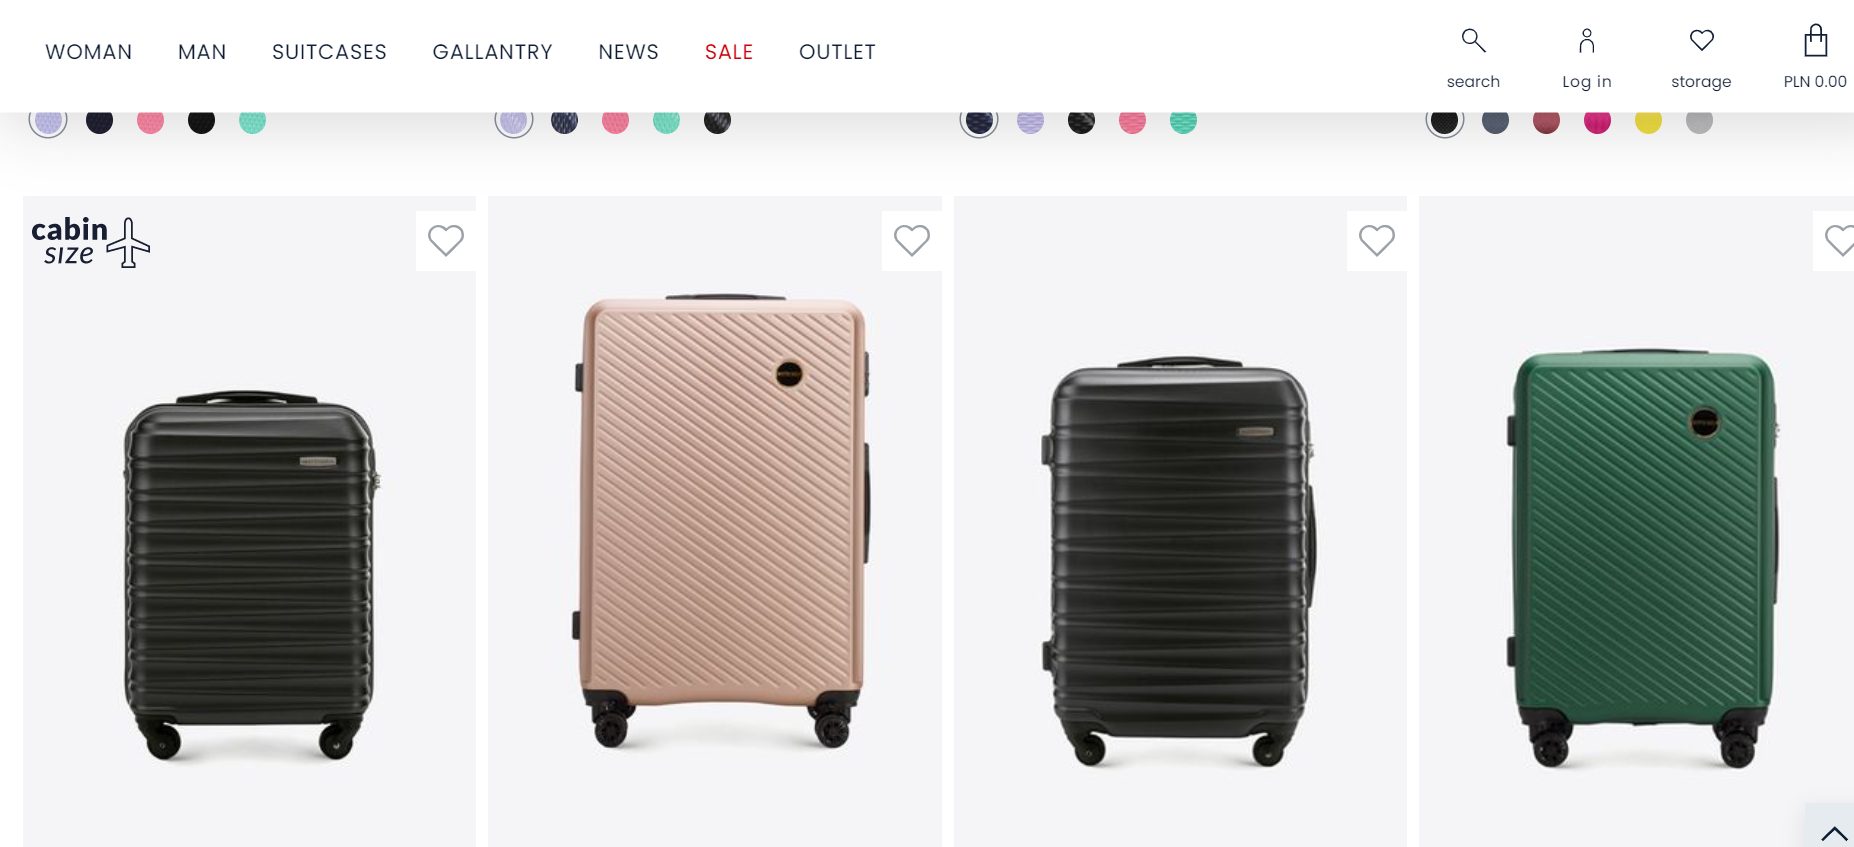Favorite the black cabin-size suitcase with the heart
1854x847 pixels.
(446, 240)
